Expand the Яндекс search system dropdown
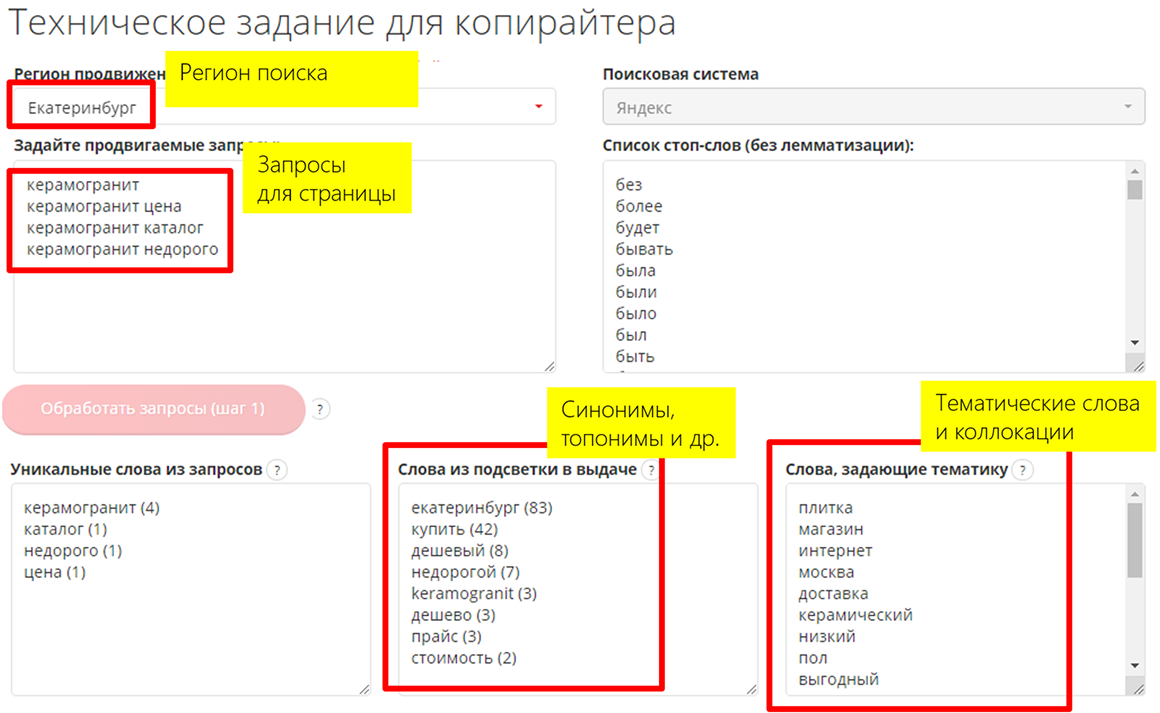 [1128, 107]
